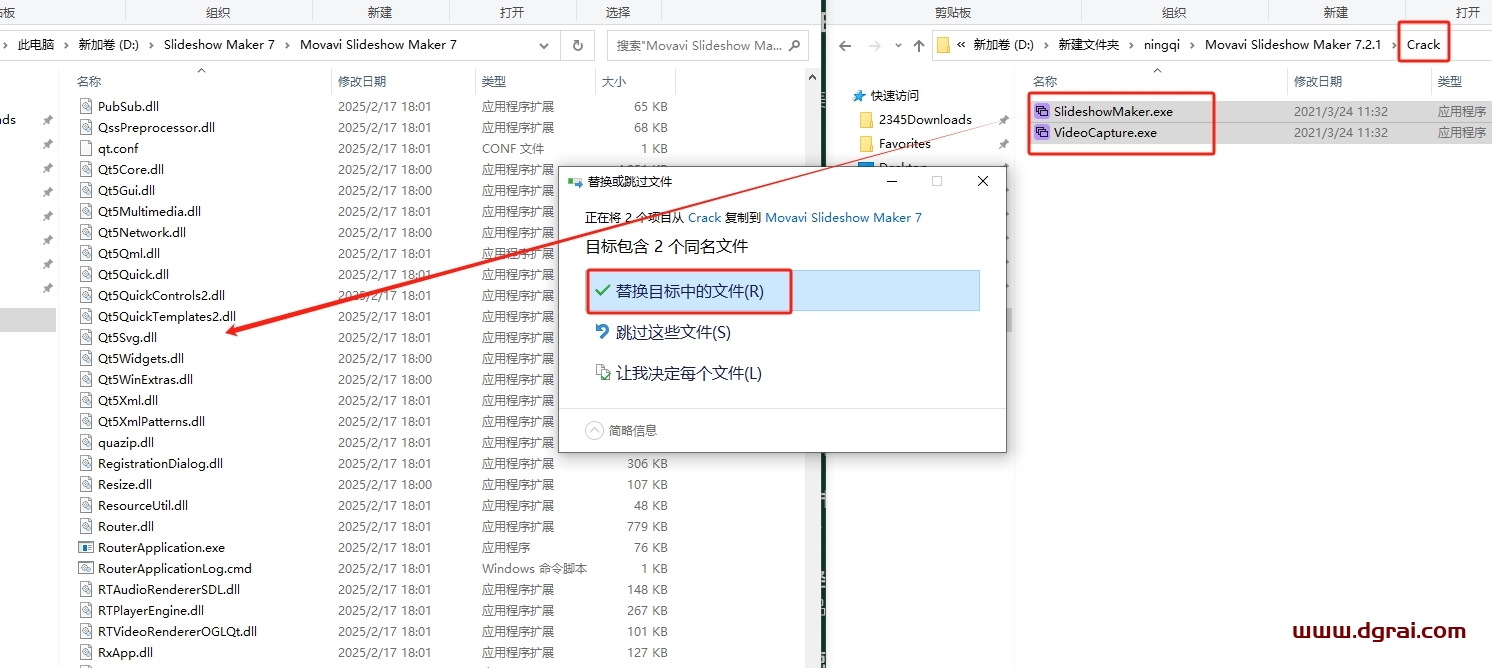Select Router.dll file icon

click(x=86, y=526)
